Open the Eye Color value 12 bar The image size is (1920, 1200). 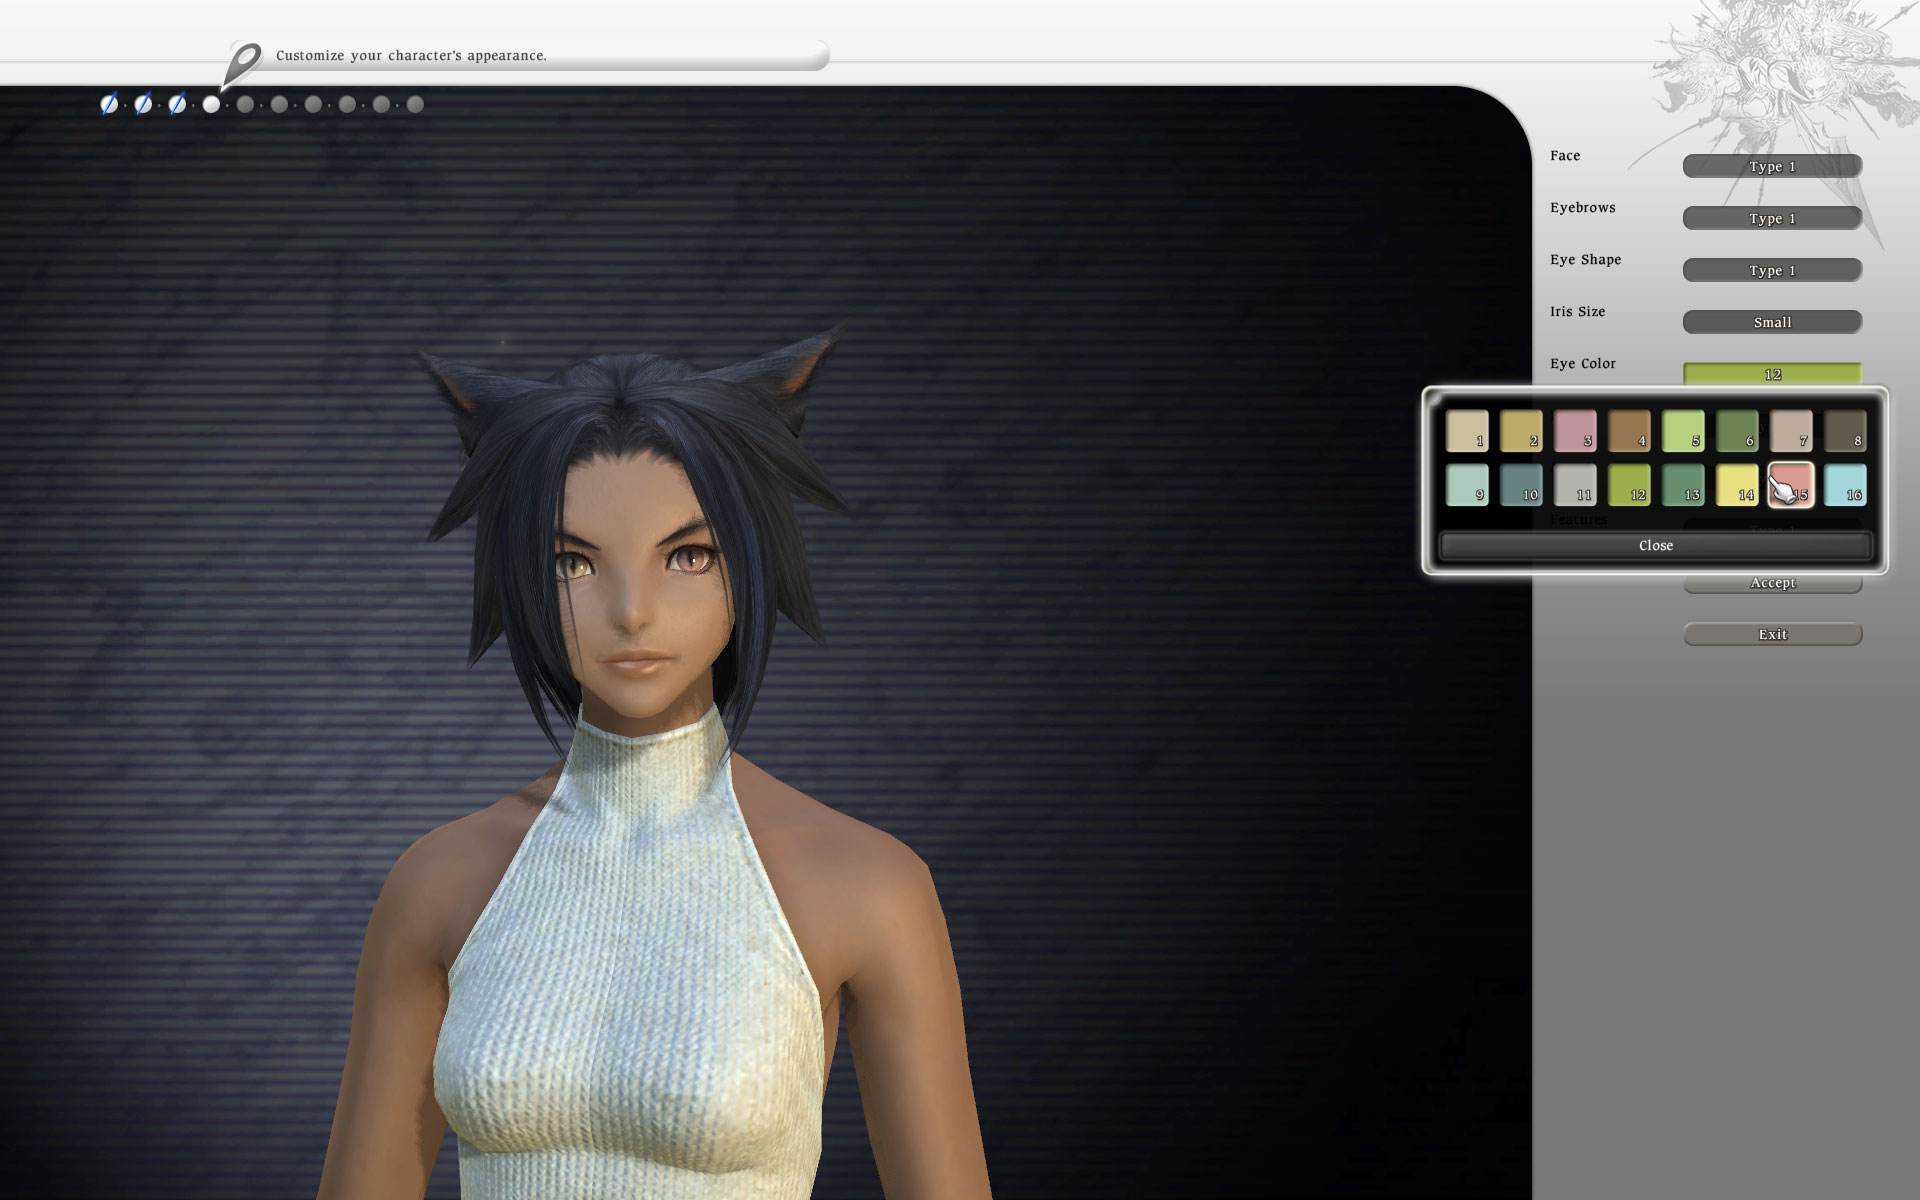[1772, 373]
